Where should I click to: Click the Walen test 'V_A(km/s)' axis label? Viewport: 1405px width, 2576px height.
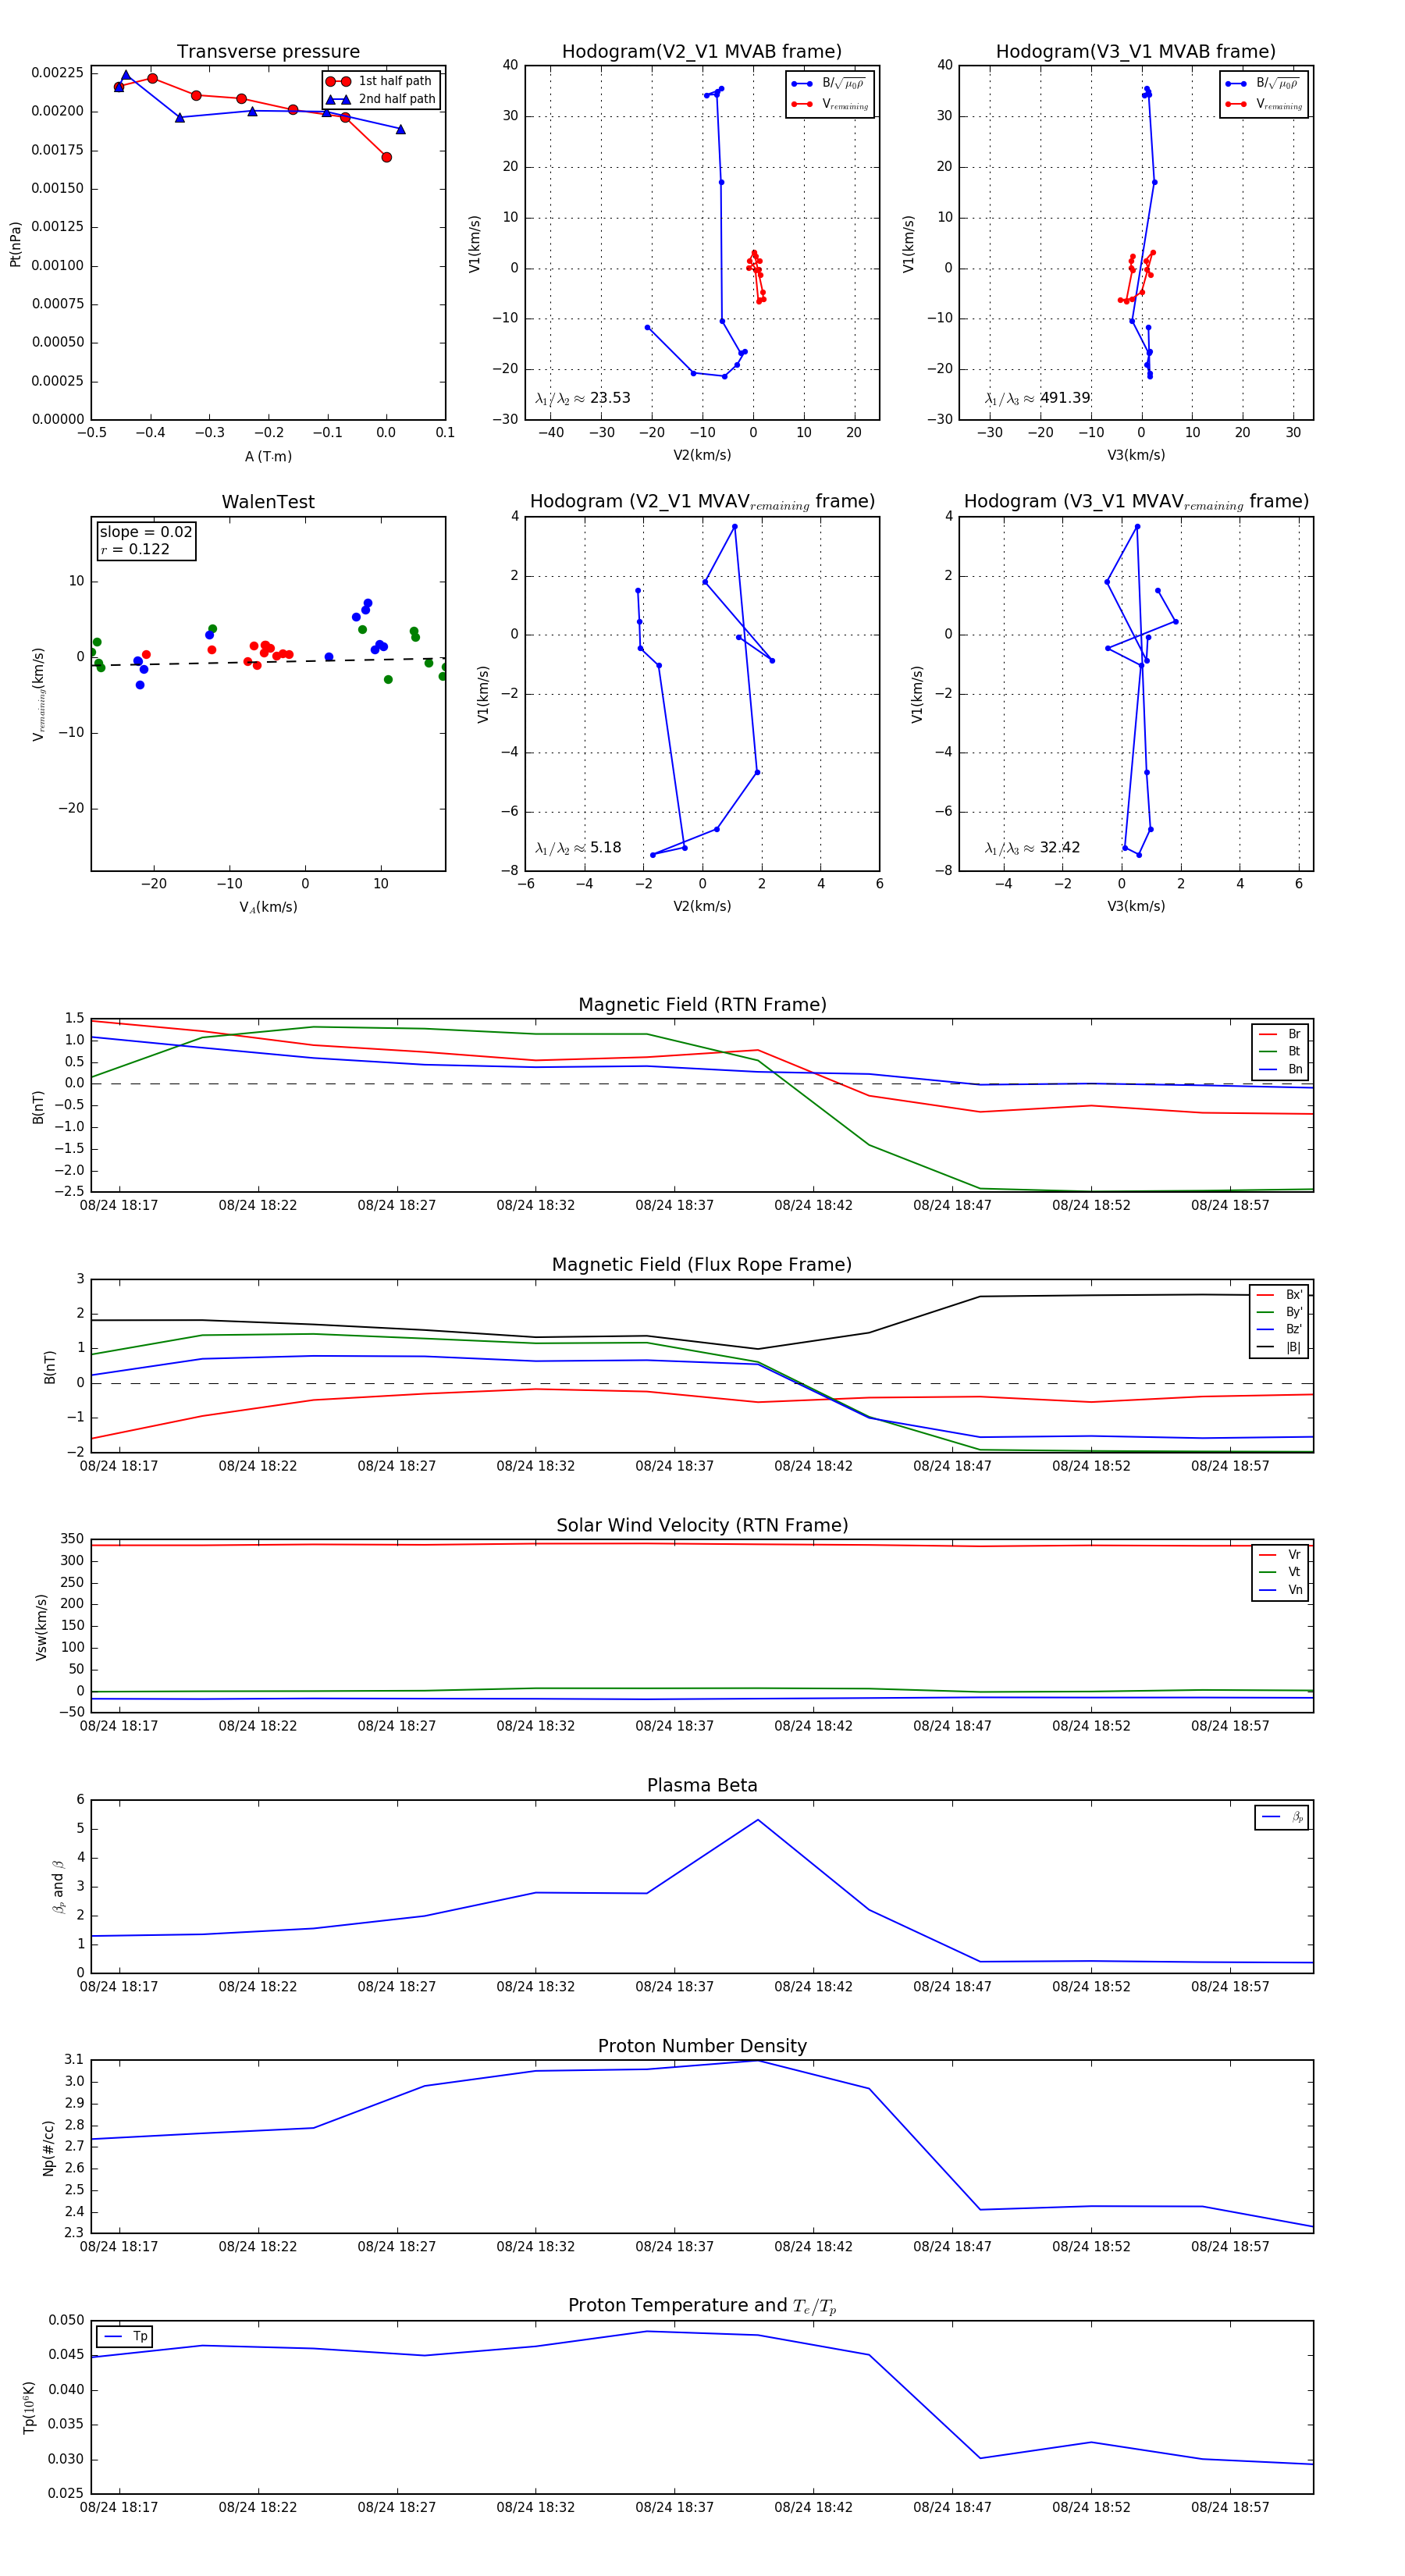point(268,907)
